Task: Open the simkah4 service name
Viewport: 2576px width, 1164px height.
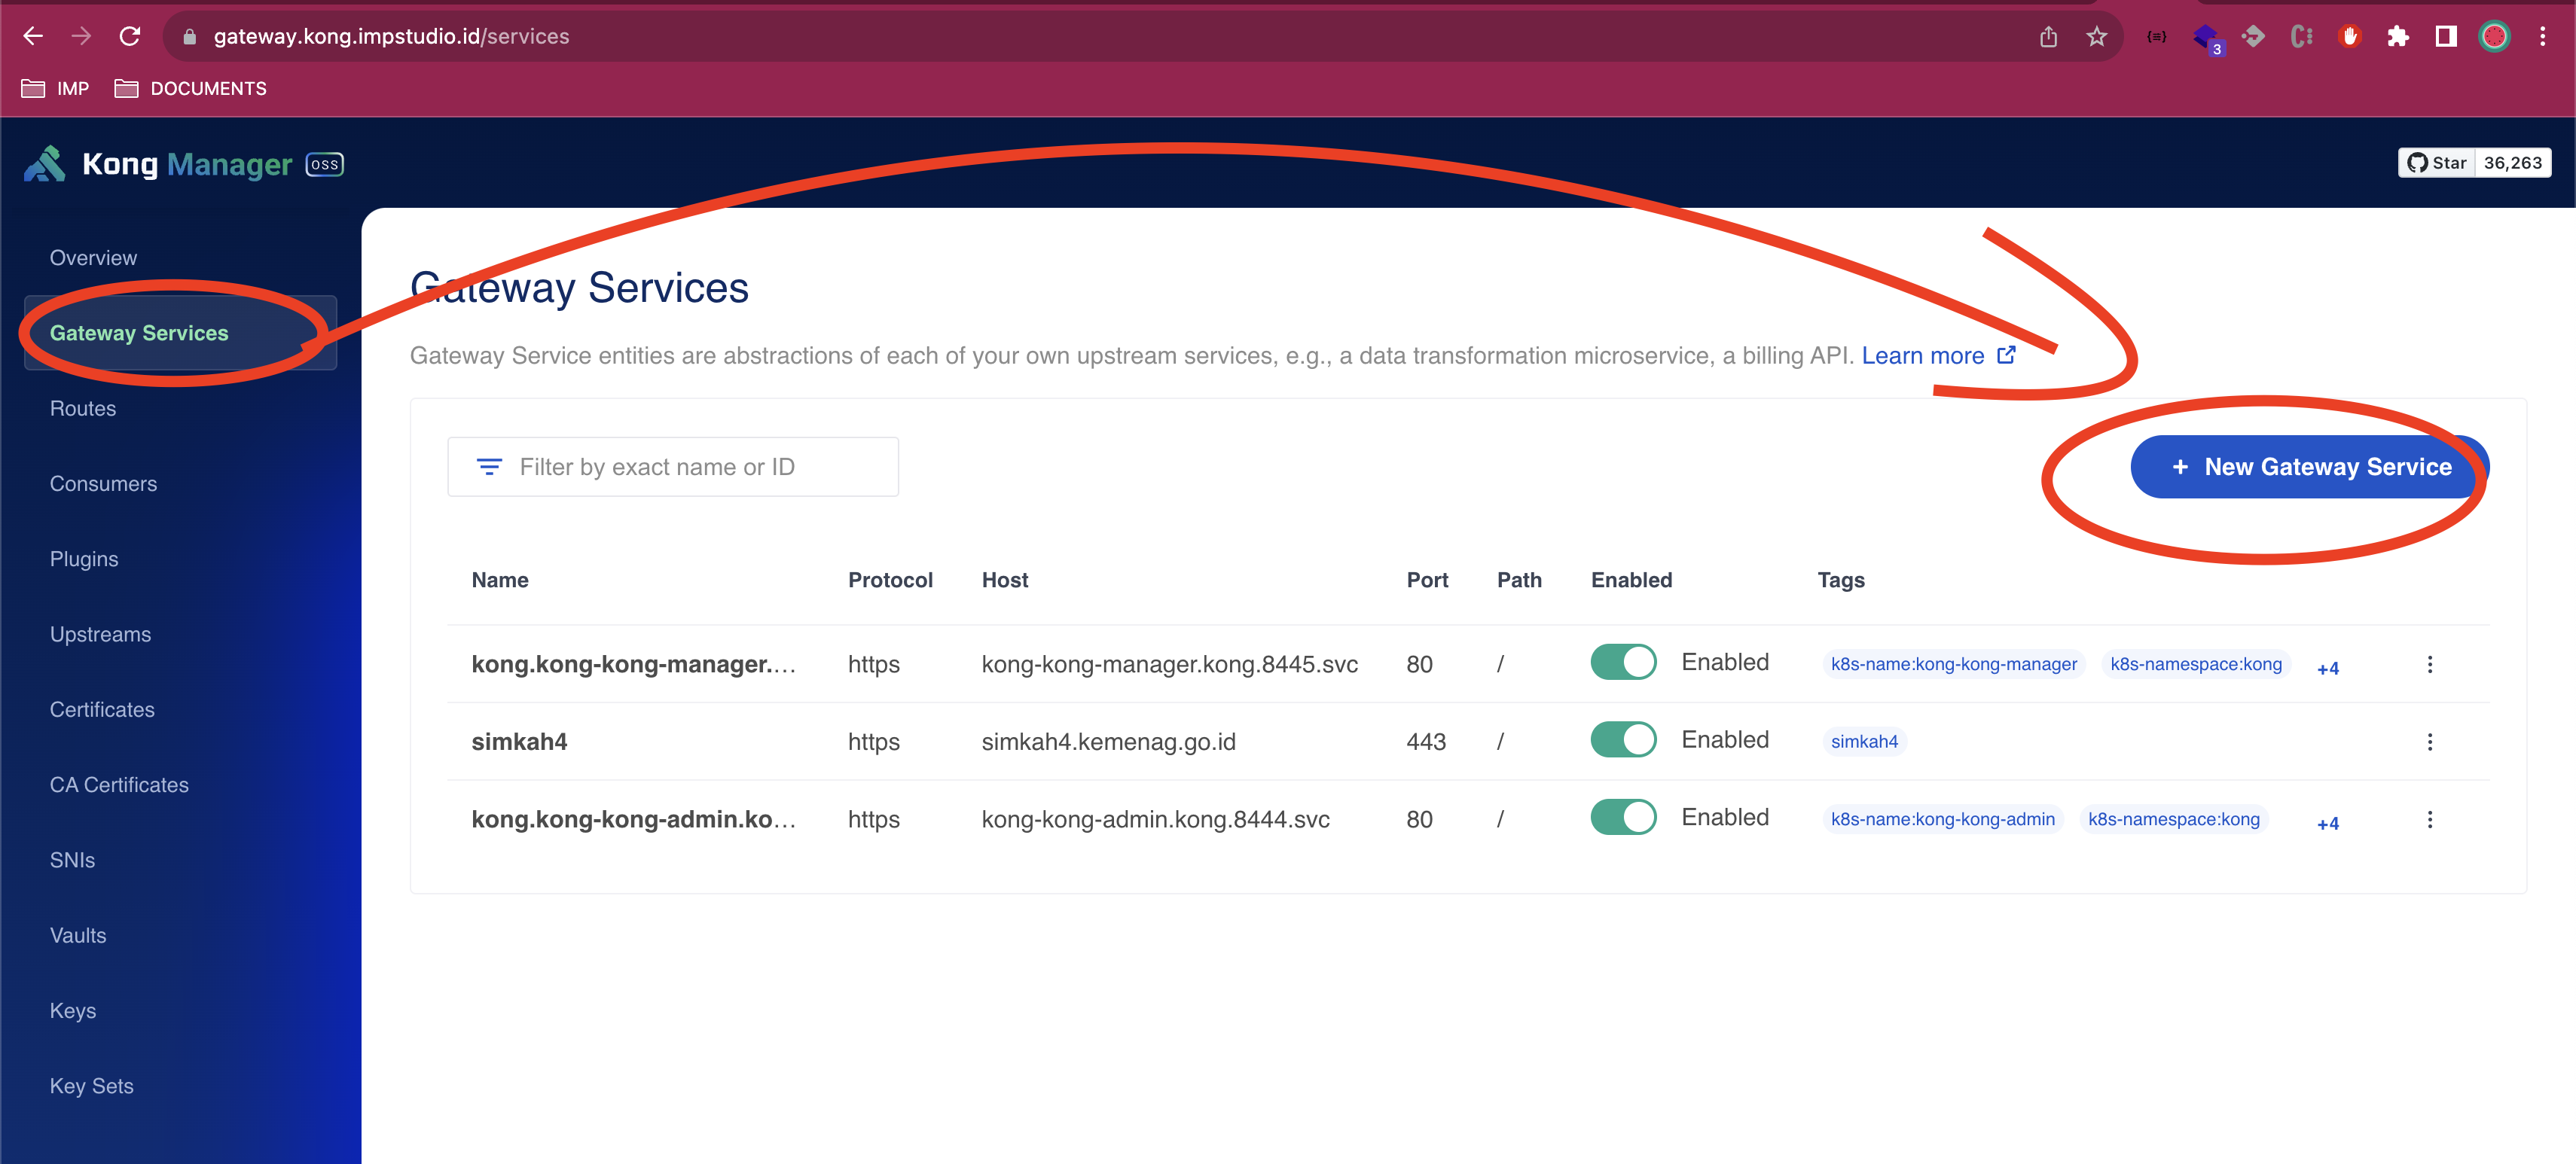Action: point(519,742)
